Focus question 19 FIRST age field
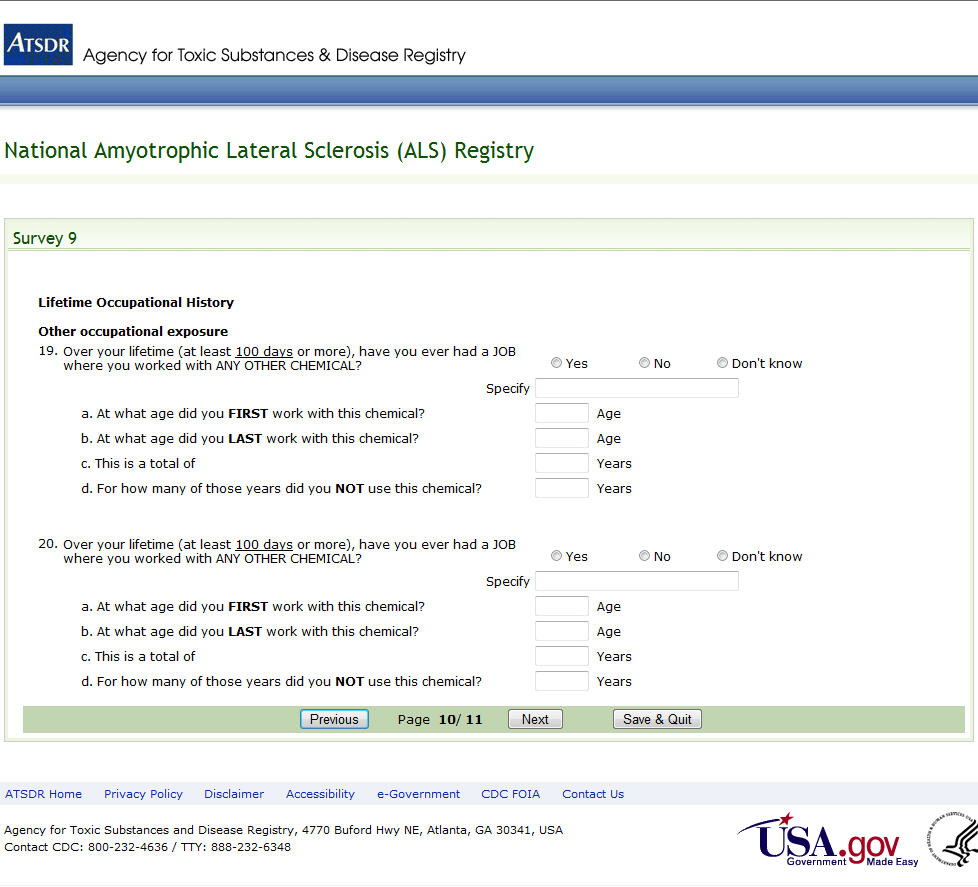978x887 pixels. click(561, 413)
